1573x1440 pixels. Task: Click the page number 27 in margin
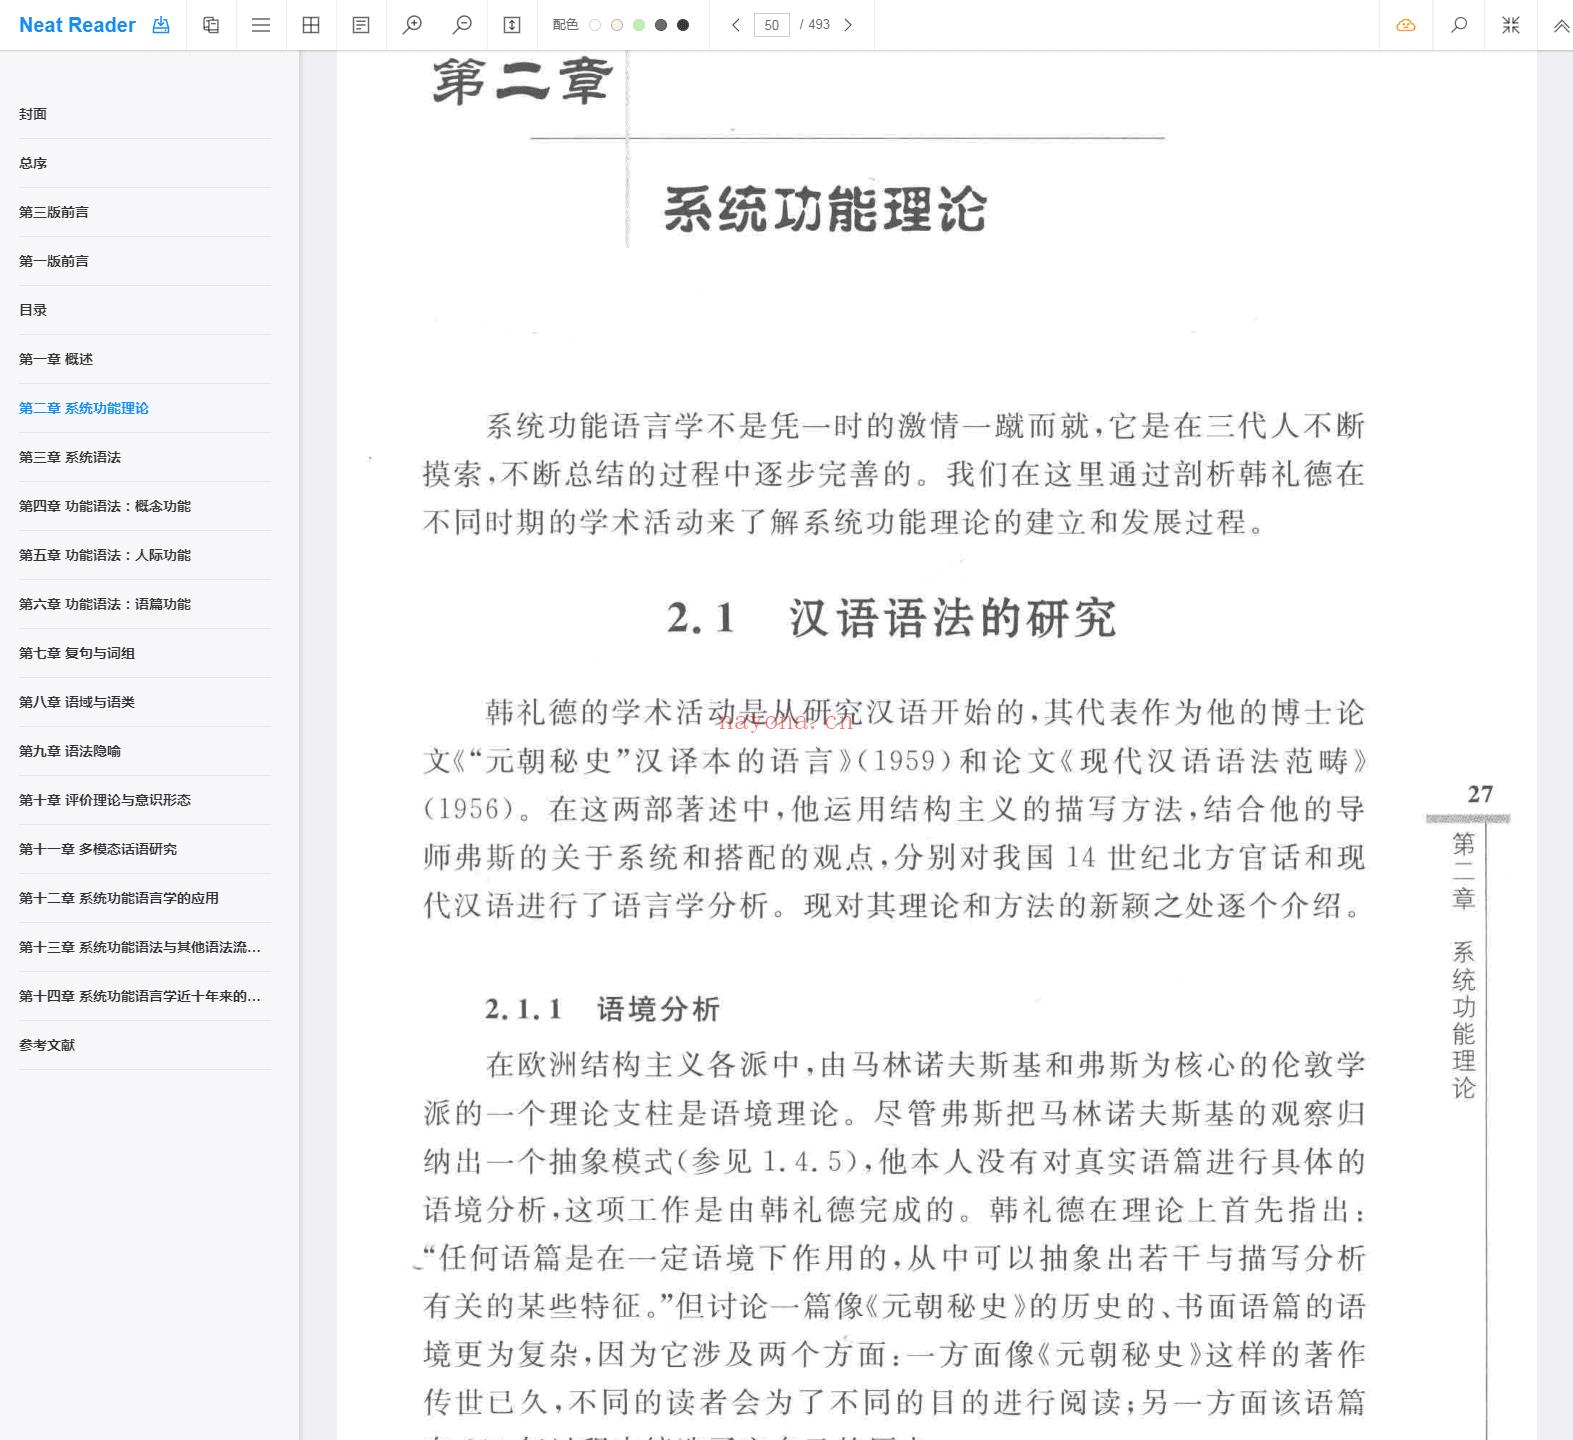tap(1480, 794)
